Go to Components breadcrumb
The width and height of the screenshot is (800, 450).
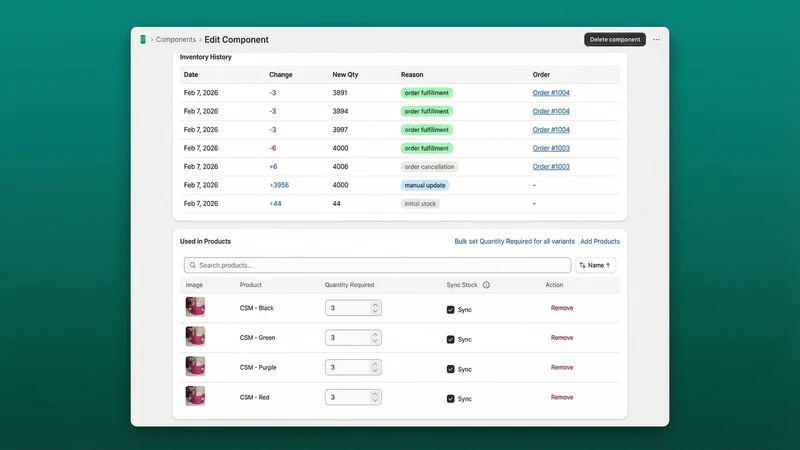click(x=176, y=39)
